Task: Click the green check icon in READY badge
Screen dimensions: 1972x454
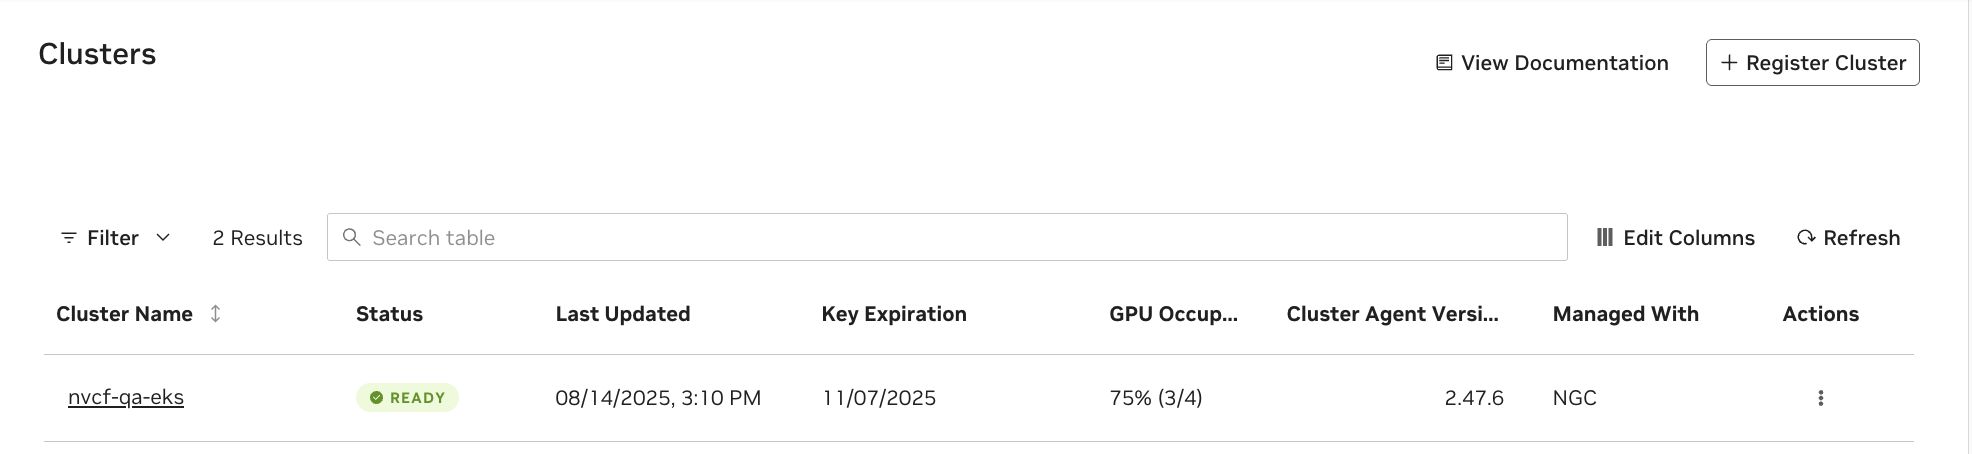Action: pyautogui.click(x=376, y=398)
